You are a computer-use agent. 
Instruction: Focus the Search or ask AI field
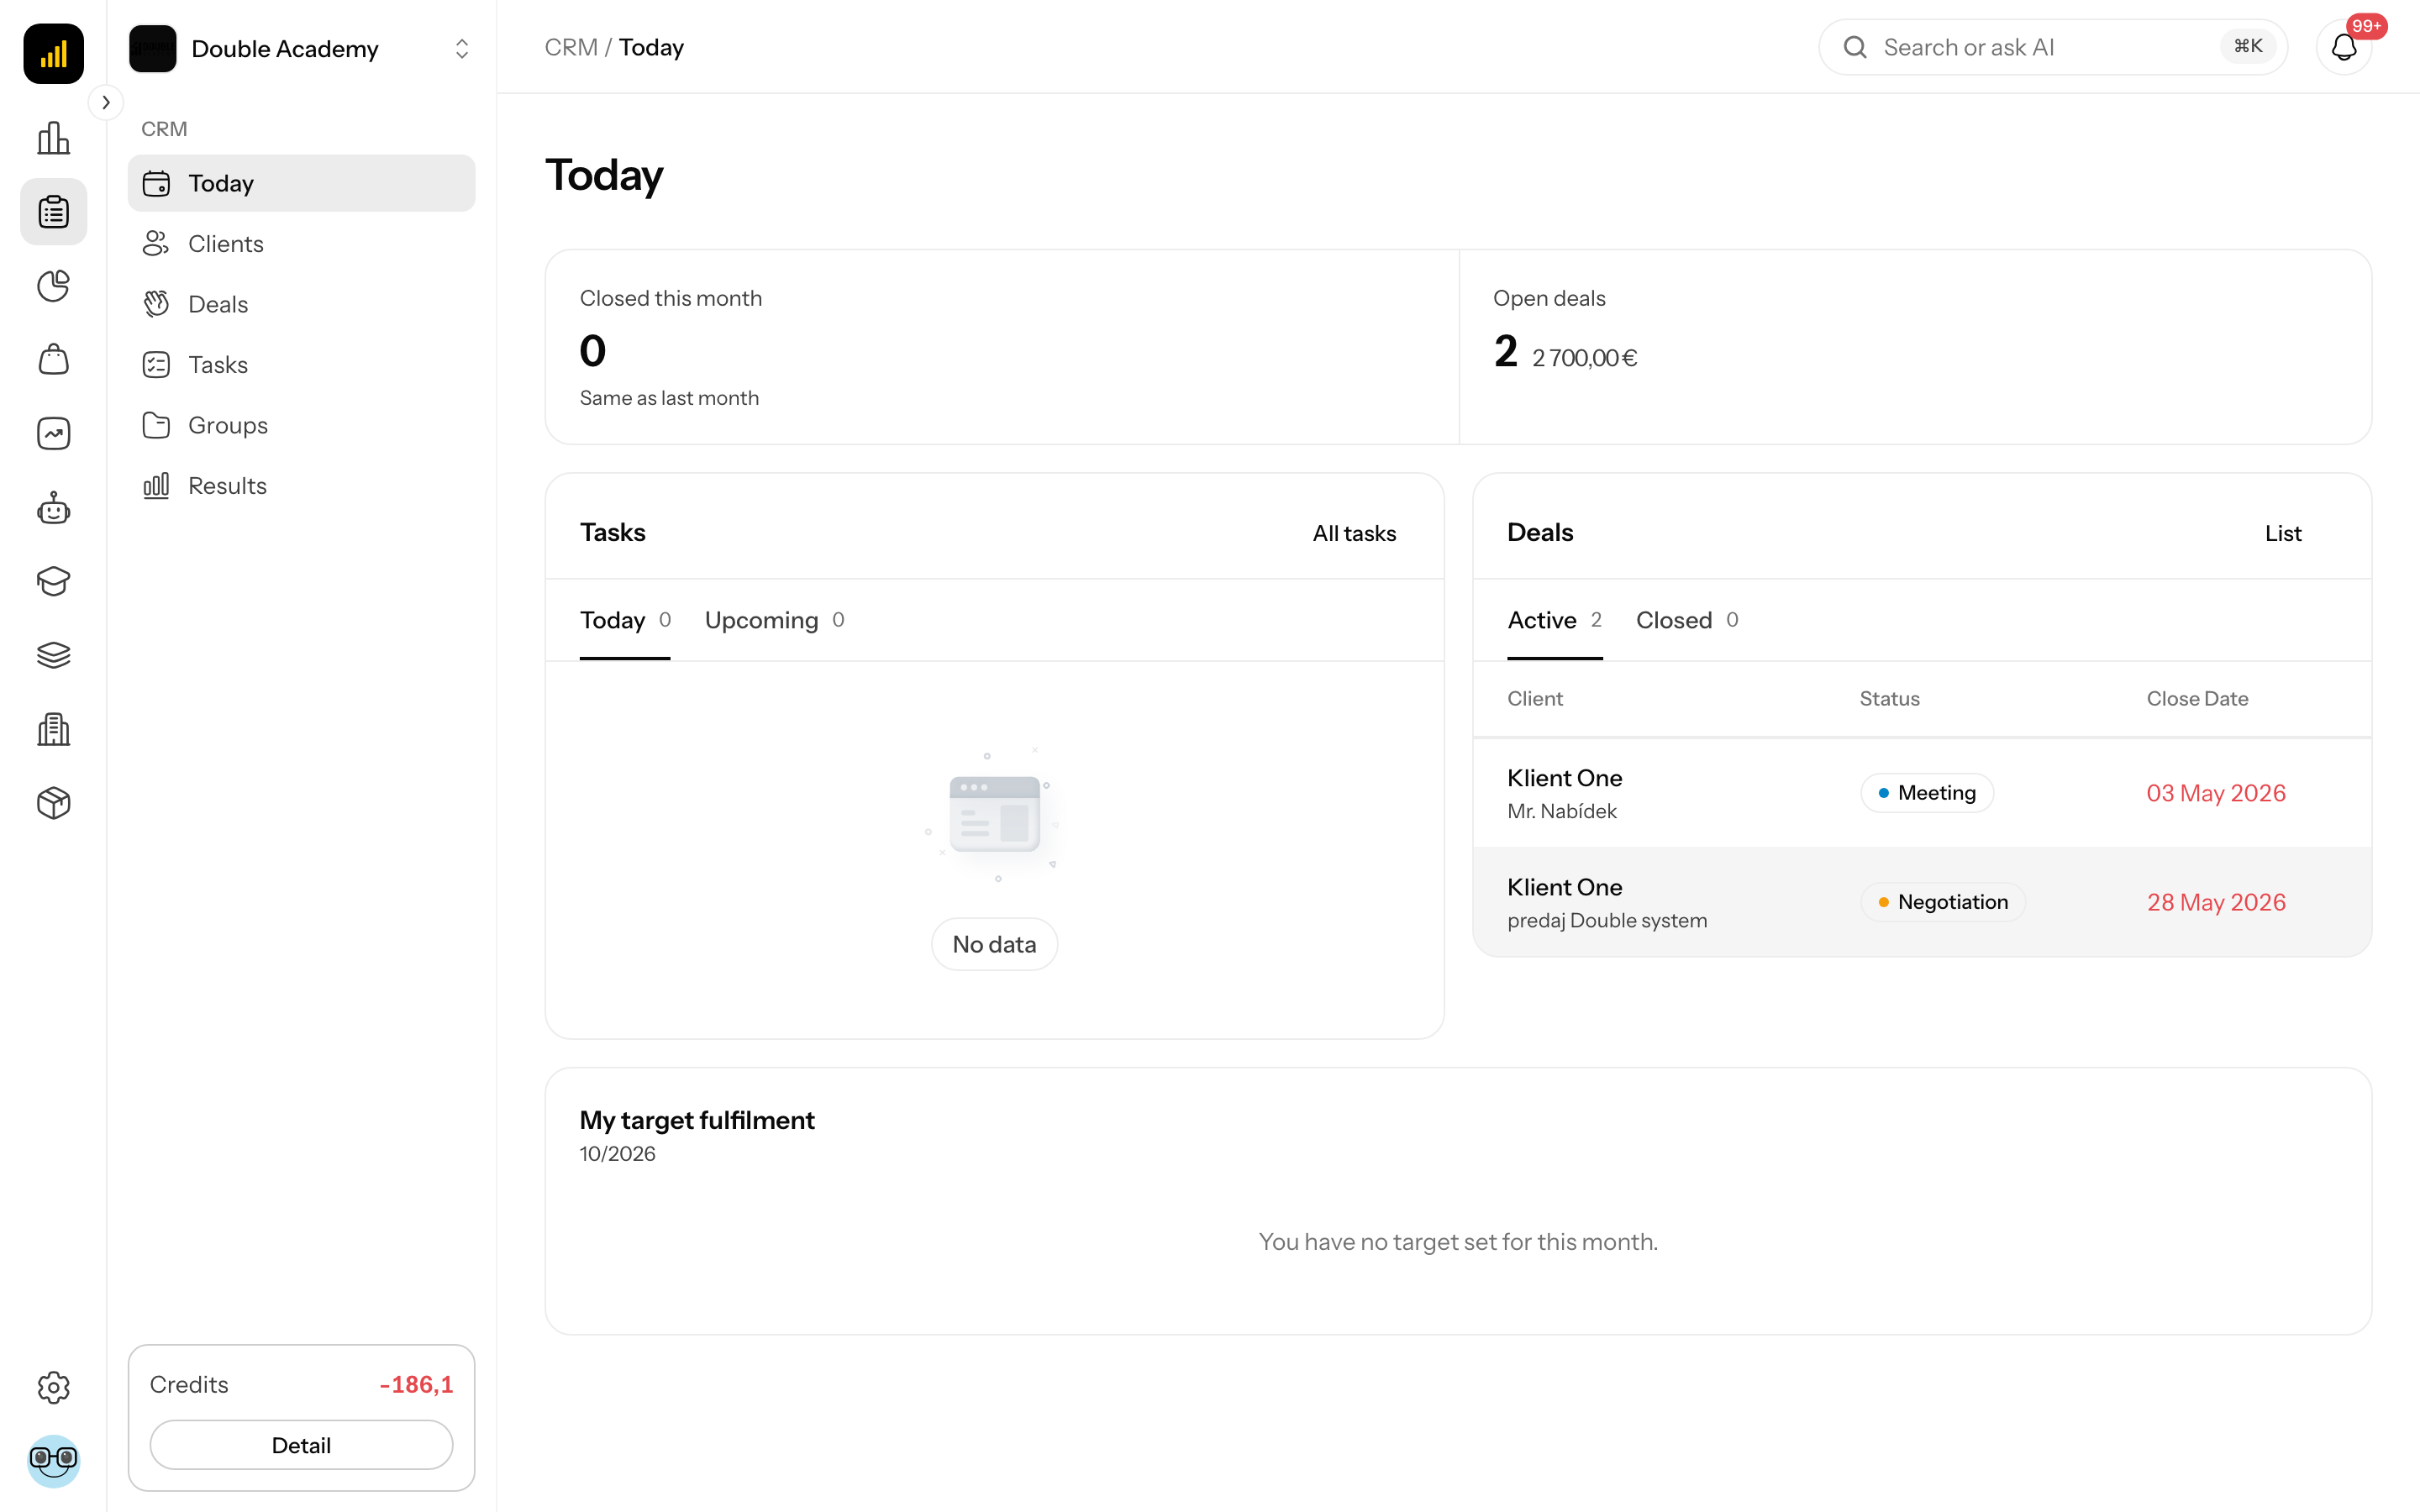(x=2052, y=47)
